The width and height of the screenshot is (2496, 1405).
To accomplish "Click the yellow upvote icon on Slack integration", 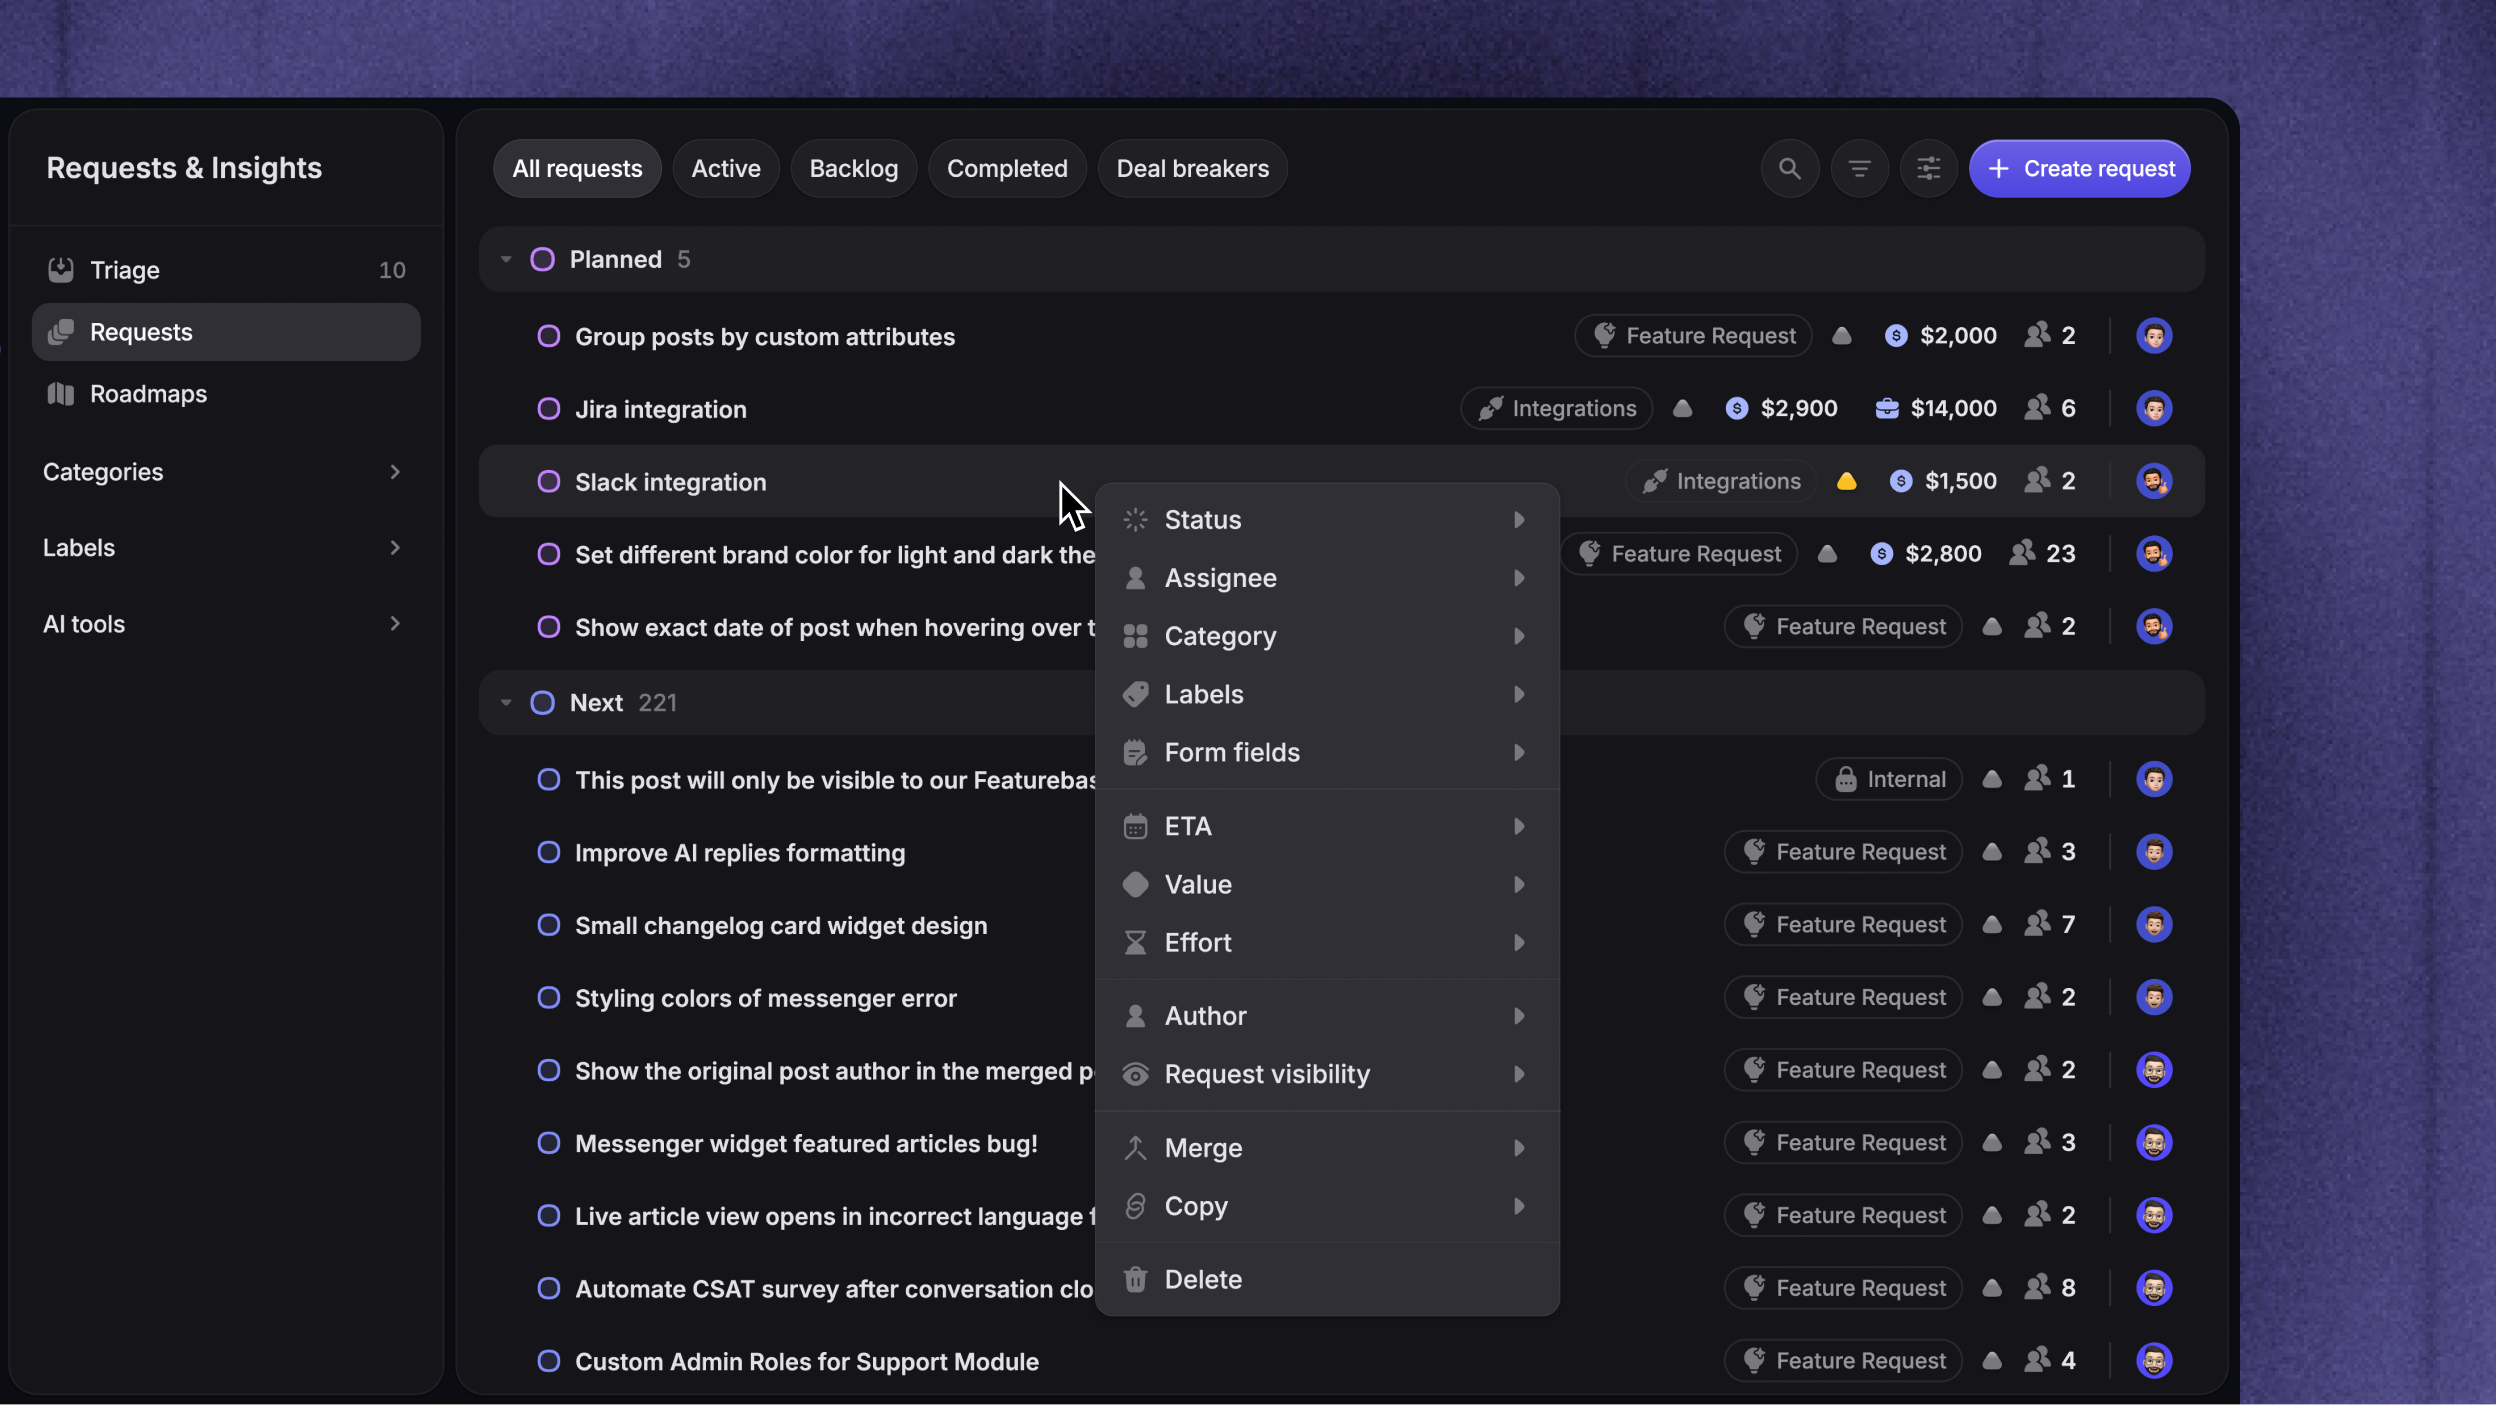I will [1846, 481].
